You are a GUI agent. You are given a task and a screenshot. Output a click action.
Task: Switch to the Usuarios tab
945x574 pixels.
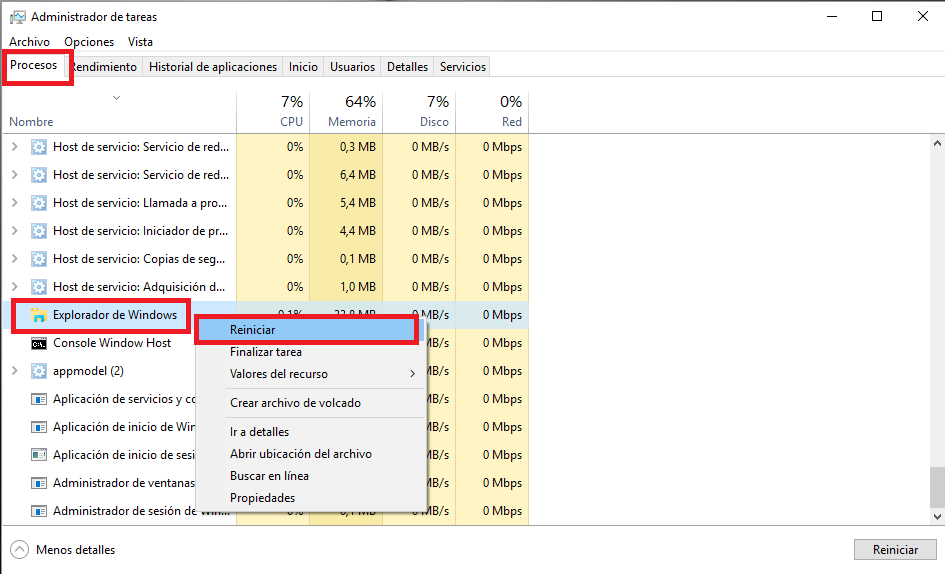[353, 67]
